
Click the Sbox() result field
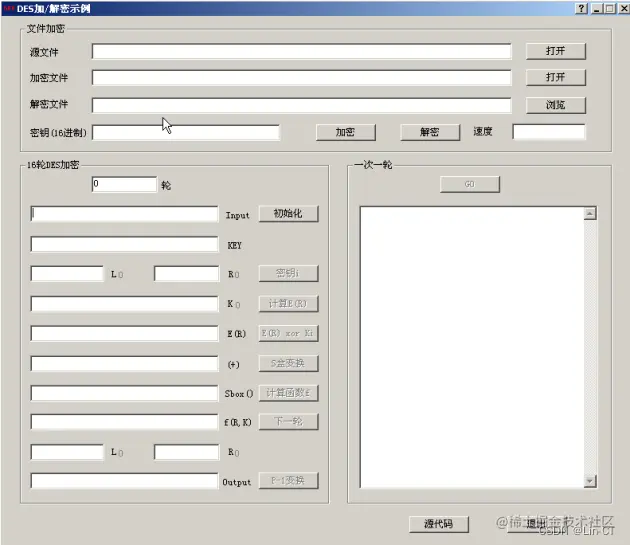coord(124,393)
